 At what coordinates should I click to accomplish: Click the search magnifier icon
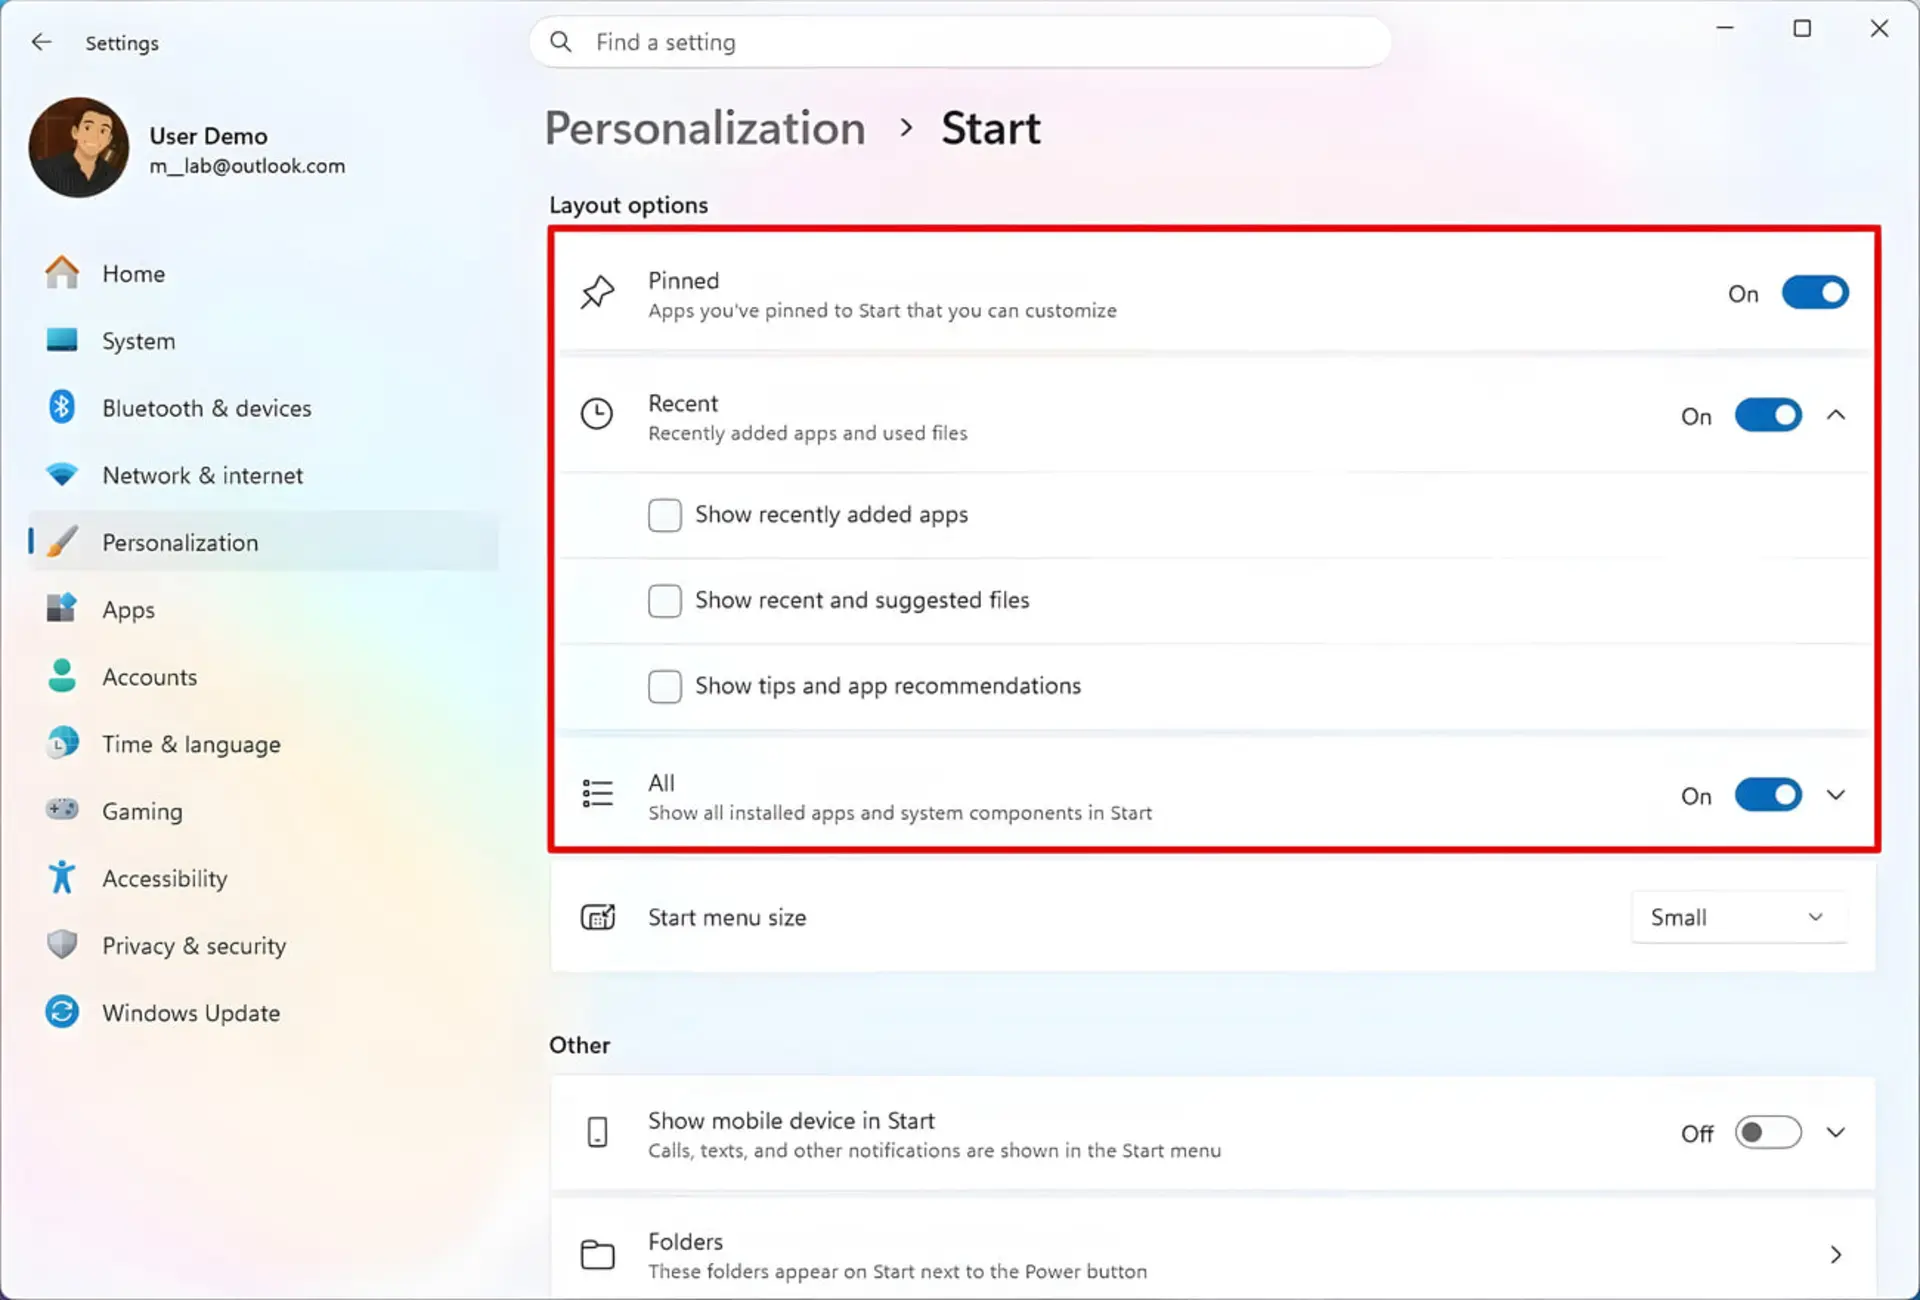pyautogui.click(x=561, y=42)
